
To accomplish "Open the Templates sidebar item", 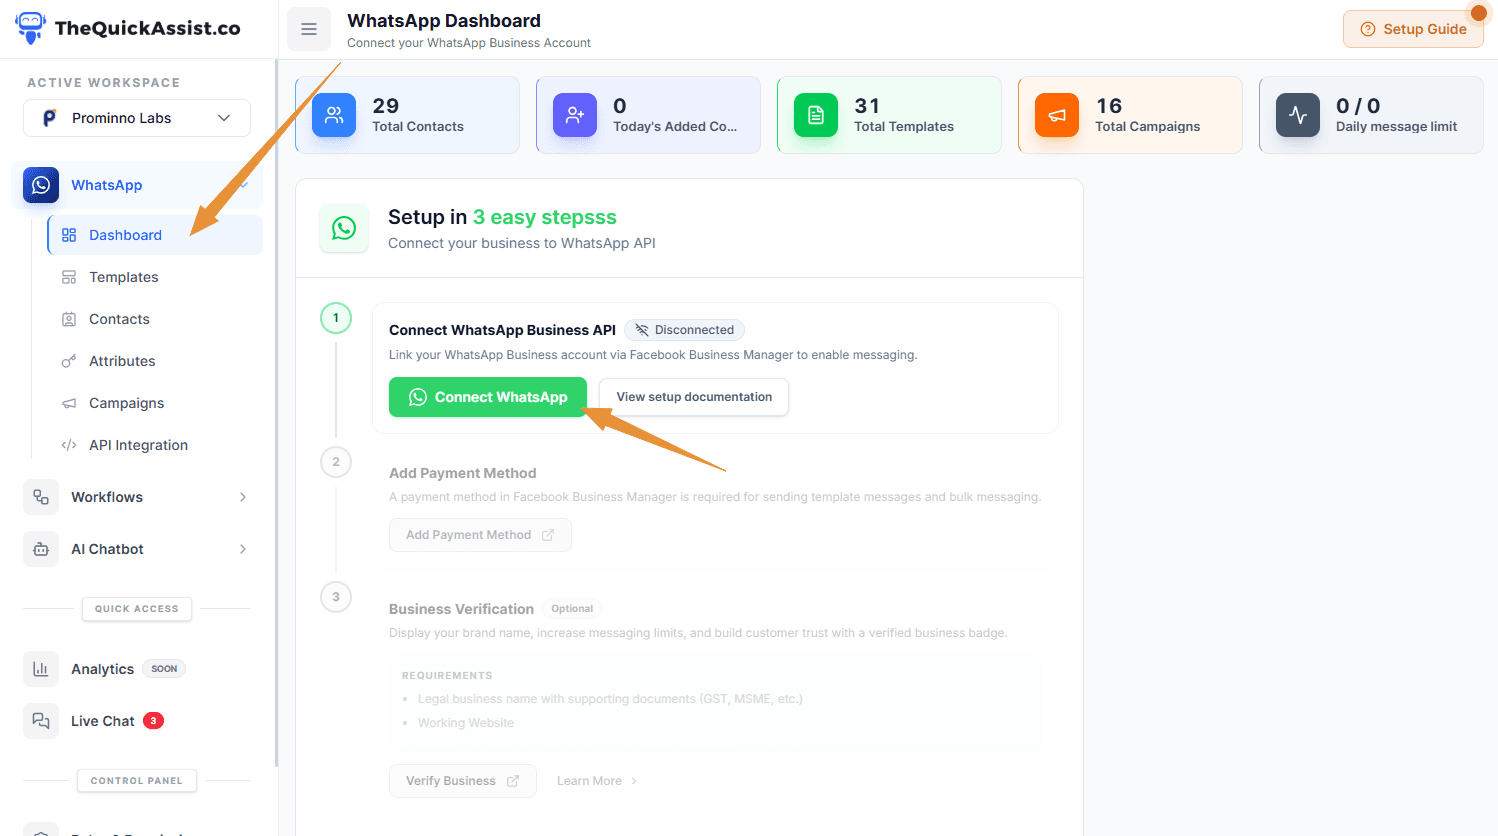I will coord(125,277).
